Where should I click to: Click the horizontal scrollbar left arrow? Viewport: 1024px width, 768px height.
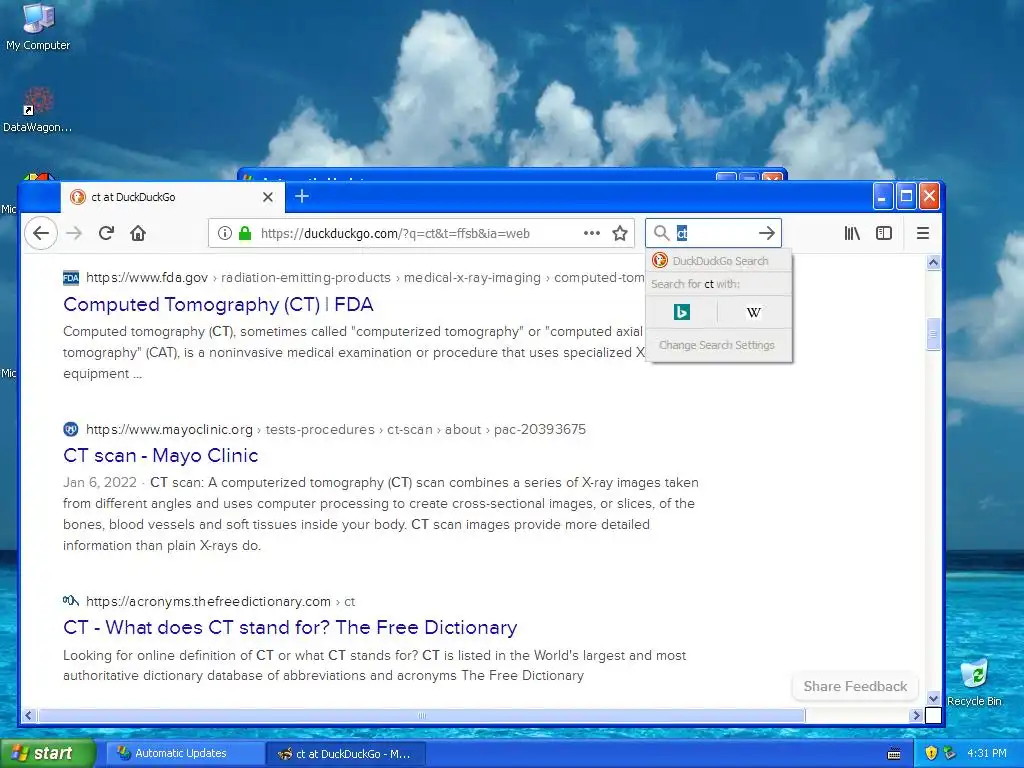[x=28, y=716]
